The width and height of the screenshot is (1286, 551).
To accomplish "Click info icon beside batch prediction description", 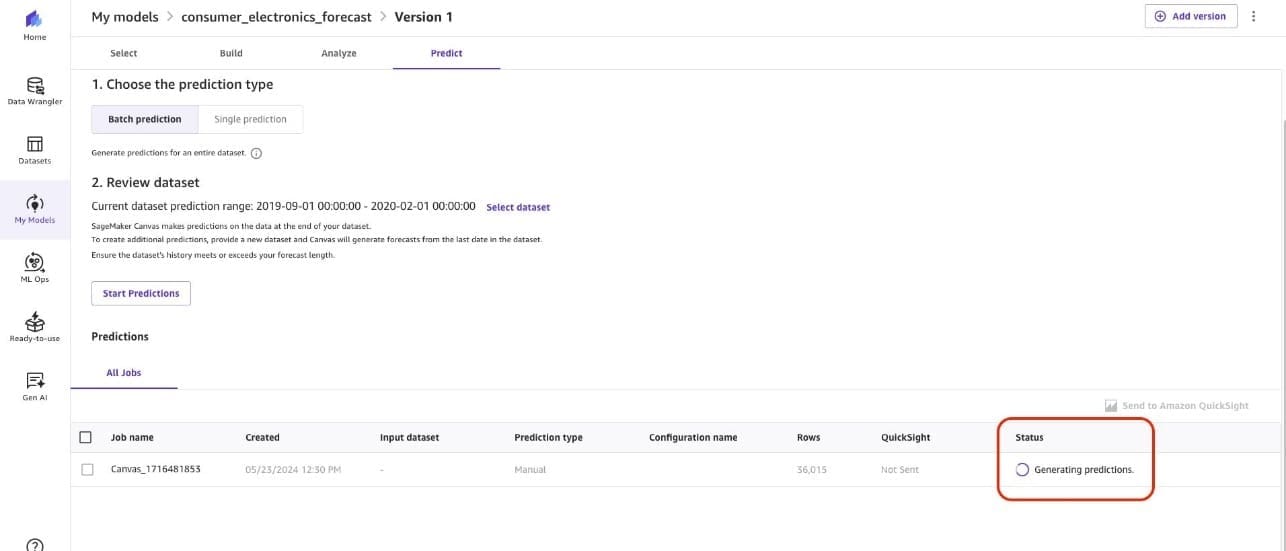I will [256, 153].
